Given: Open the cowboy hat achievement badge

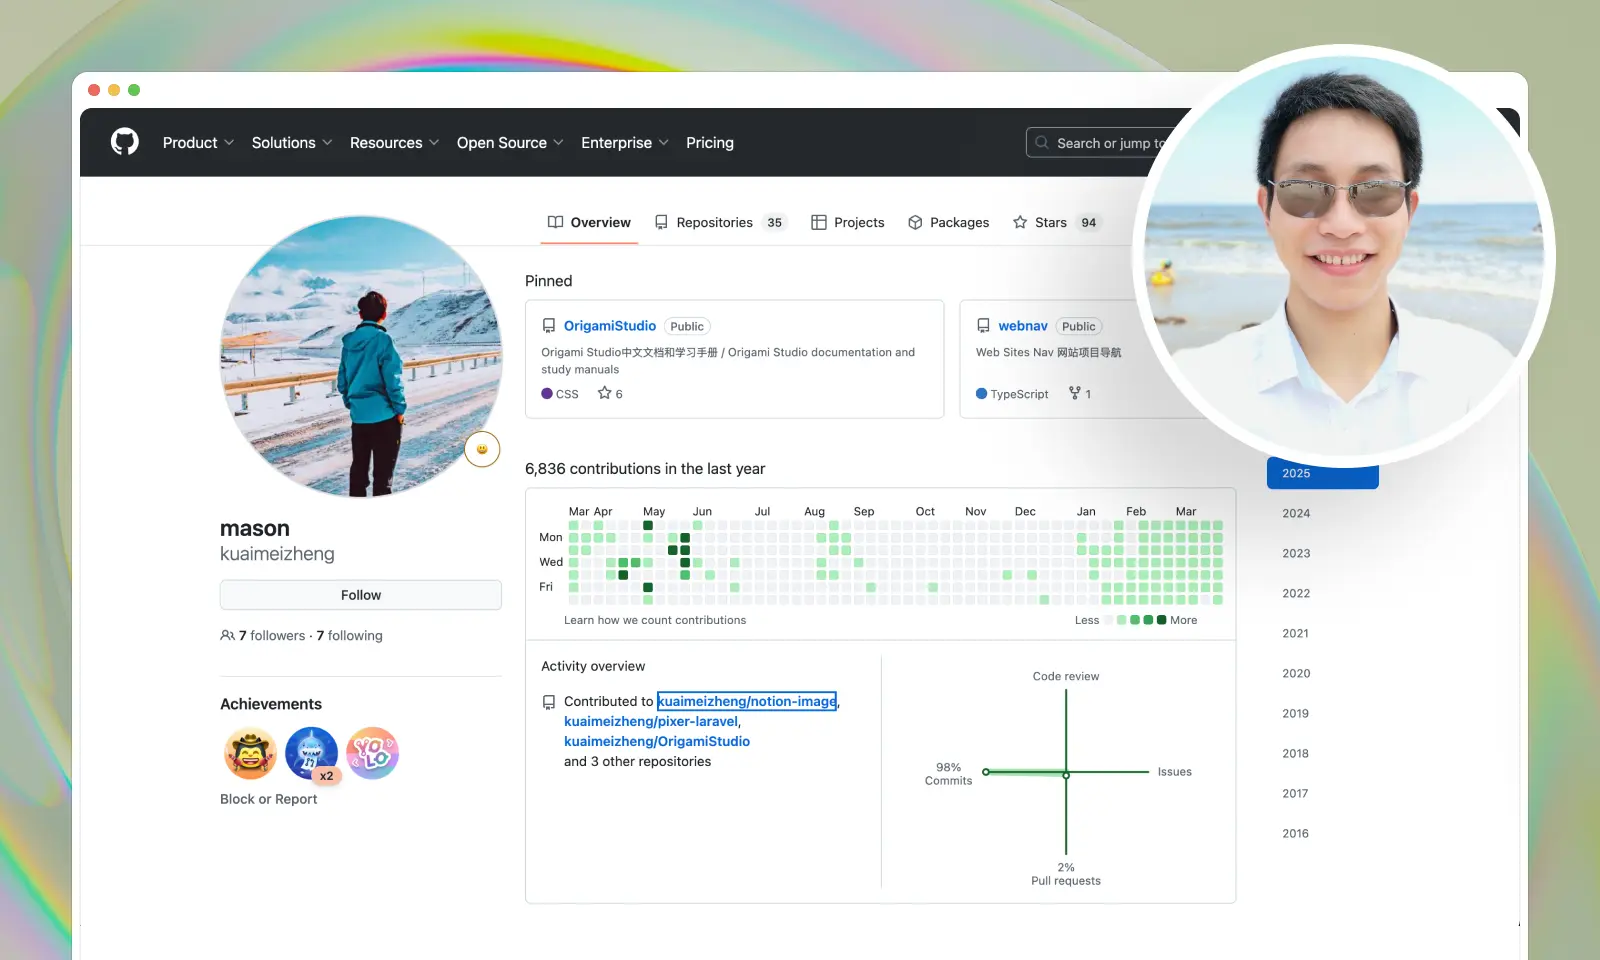Looking at the screenshot, I should point(250,753).
